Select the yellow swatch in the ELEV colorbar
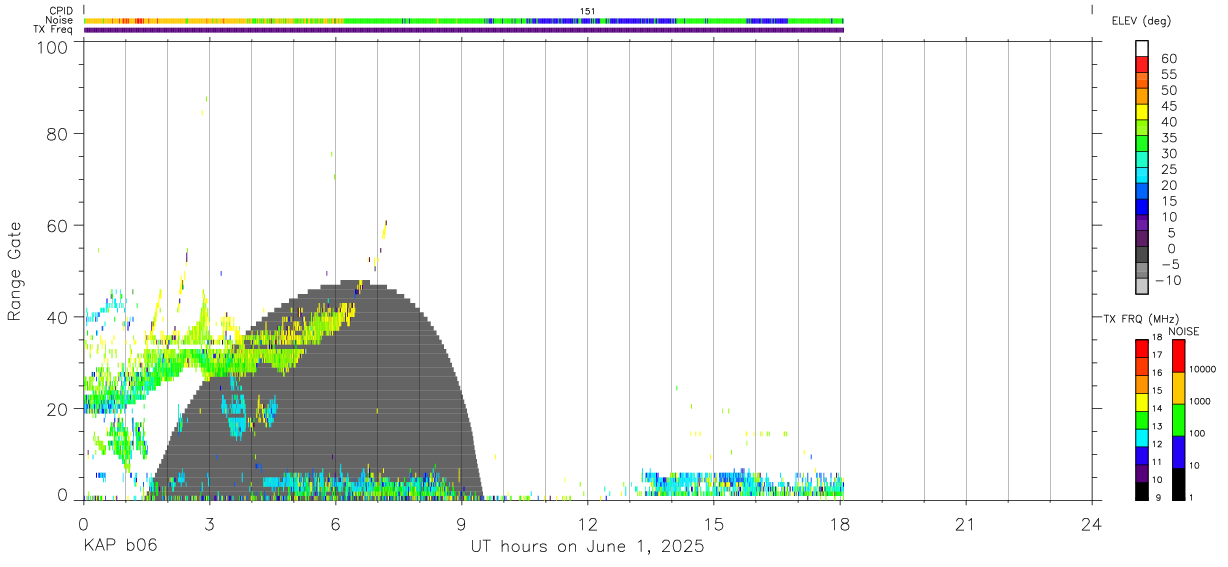The image size is (1228, 567). tap(1142, 111)
